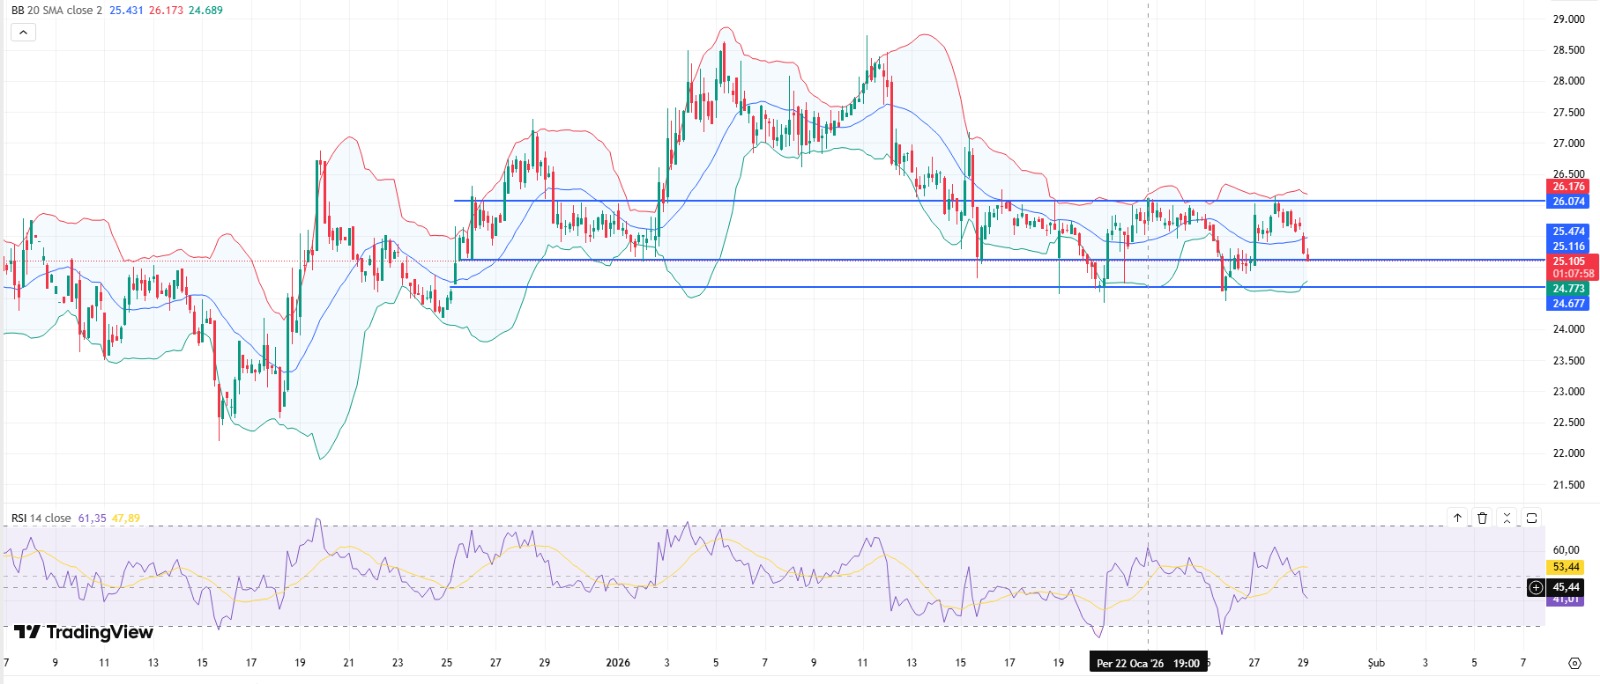The width and height of the screenshot is (1600, 684).
Task: Collapse the RSI pane
Action: pyautogui.click(x=1507, y=518)
